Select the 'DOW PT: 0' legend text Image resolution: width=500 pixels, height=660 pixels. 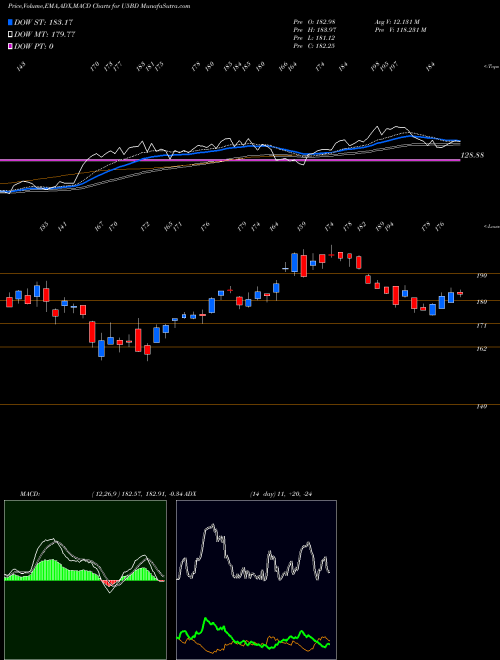pos(34,46)
